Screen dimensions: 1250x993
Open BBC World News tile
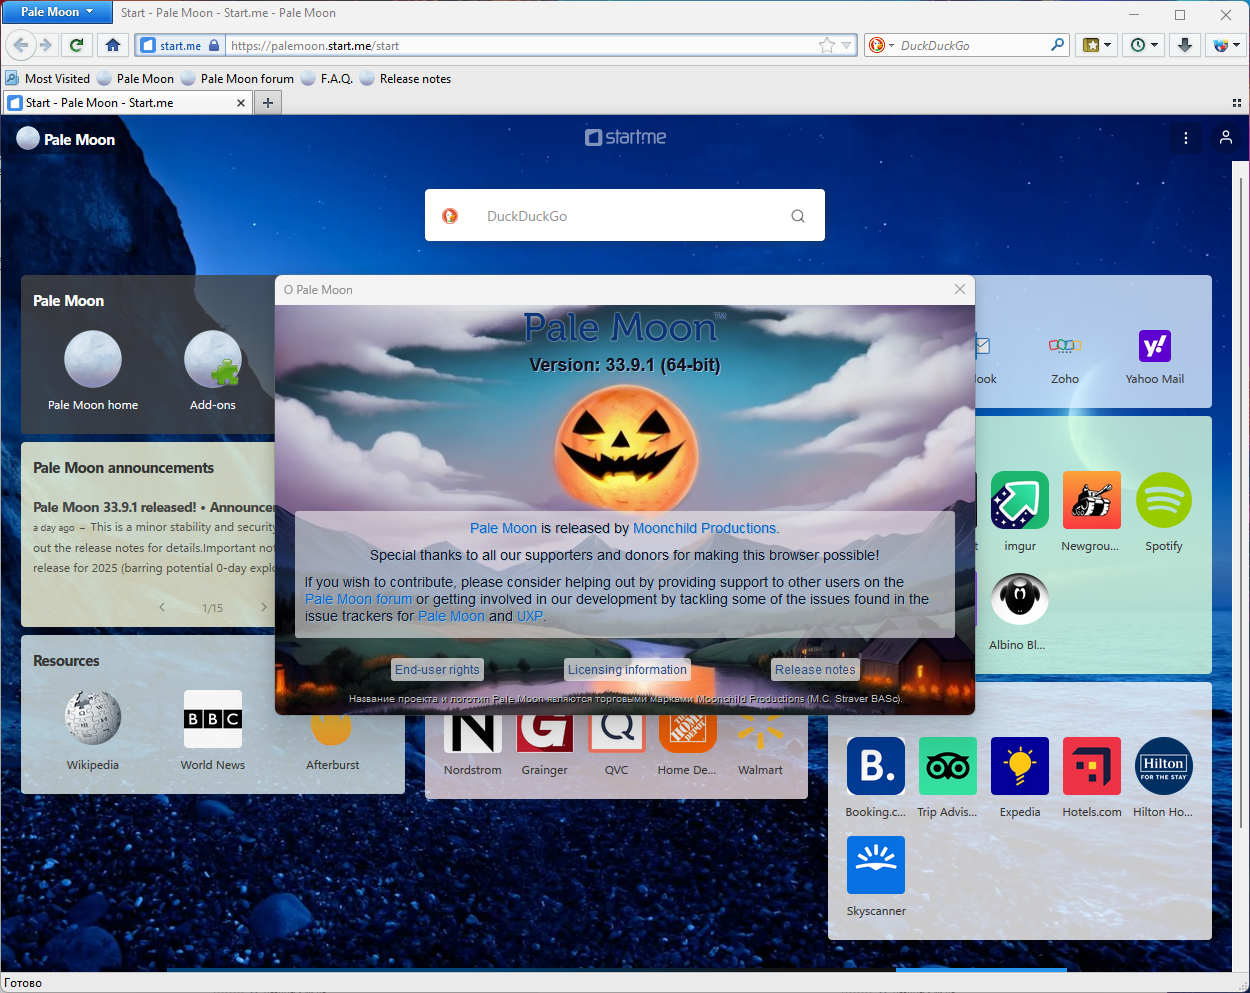pyautogui.click(x=213, y=731)
